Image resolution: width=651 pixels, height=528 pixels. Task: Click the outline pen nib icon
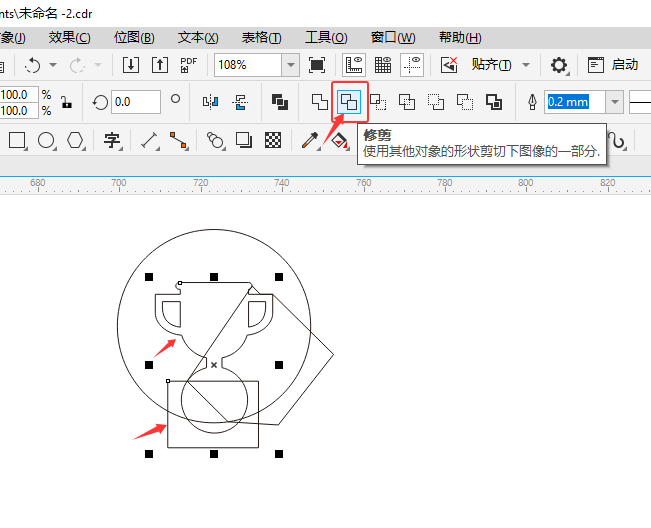(x=532, y=102)
